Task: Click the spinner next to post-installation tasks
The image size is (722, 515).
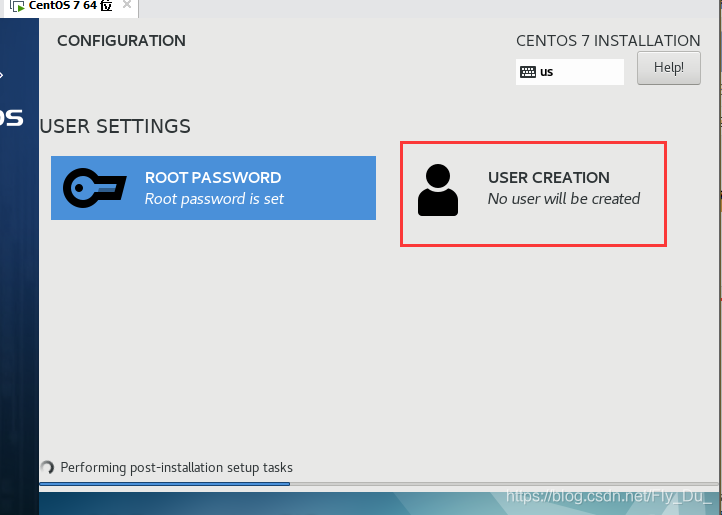Action: click(47, 468)
